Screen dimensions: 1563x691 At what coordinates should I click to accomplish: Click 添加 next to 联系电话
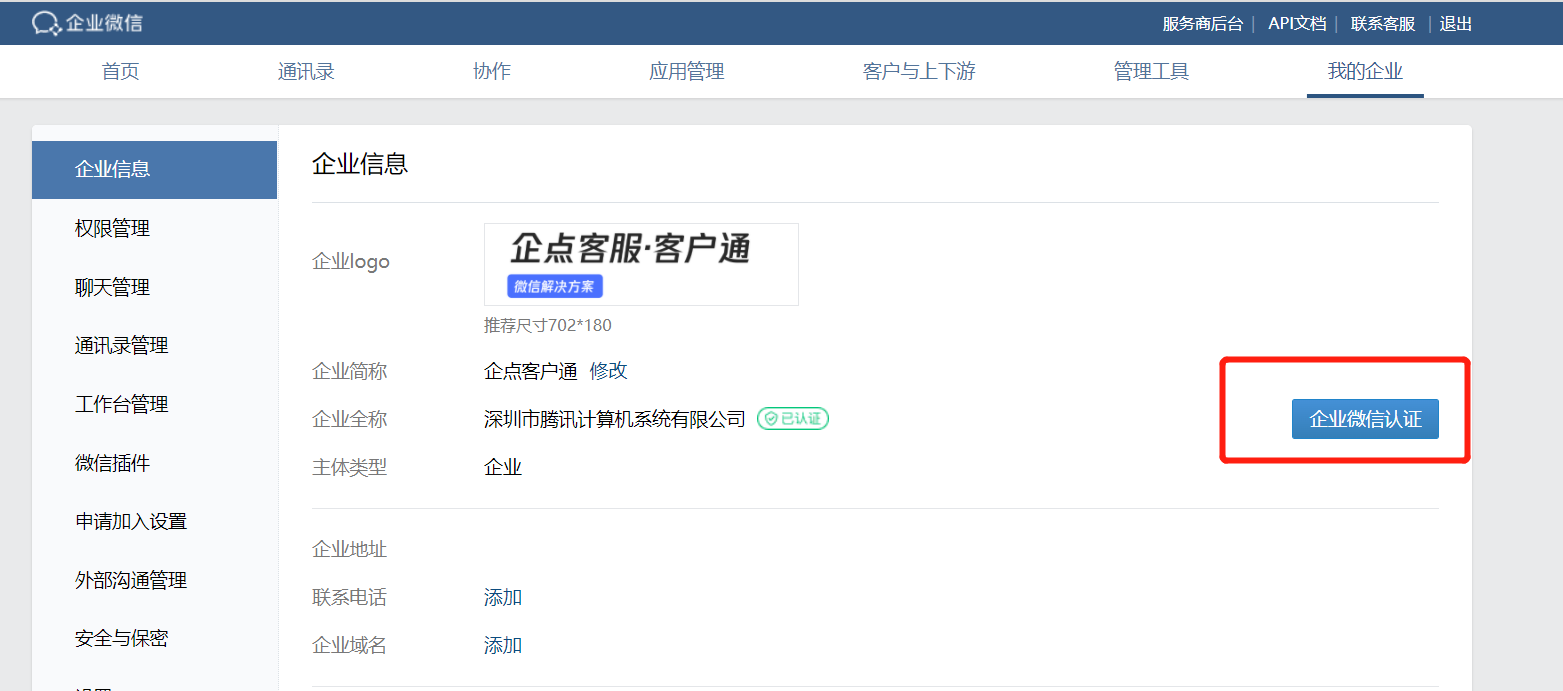click(x=503, y=598)
